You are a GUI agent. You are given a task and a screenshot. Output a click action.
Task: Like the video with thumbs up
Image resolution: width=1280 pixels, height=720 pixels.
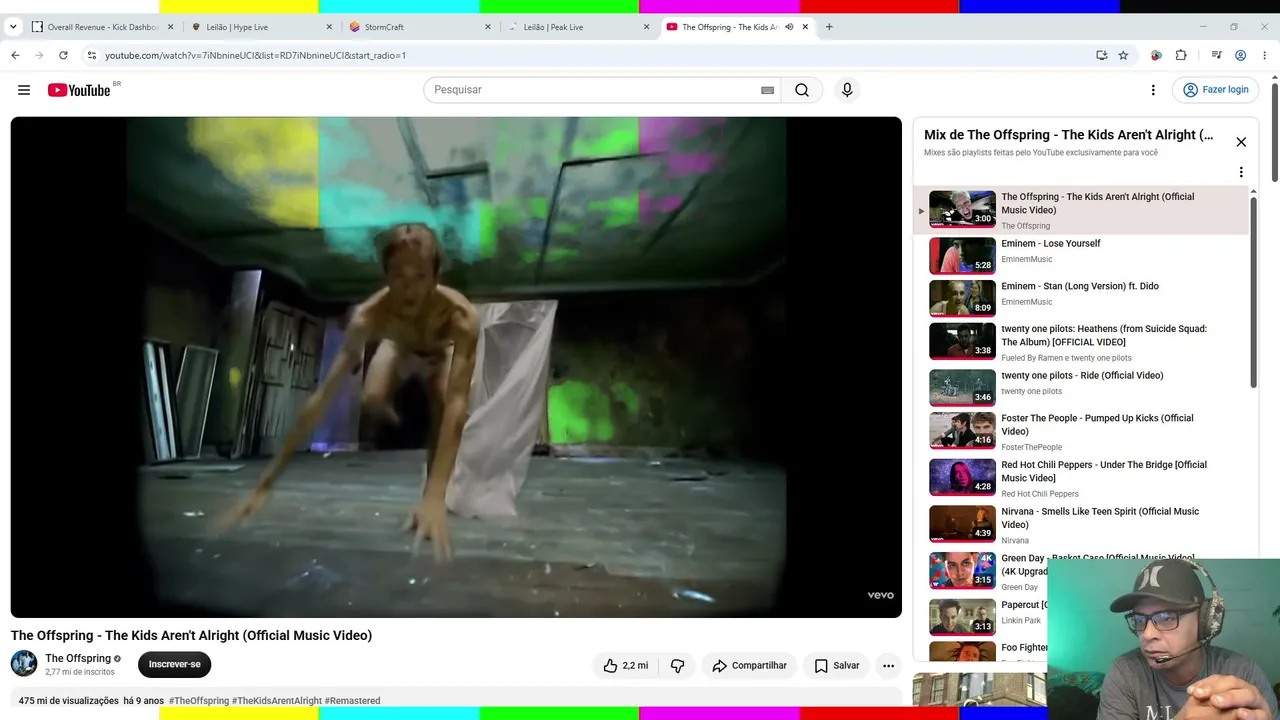tap(625, 665)
